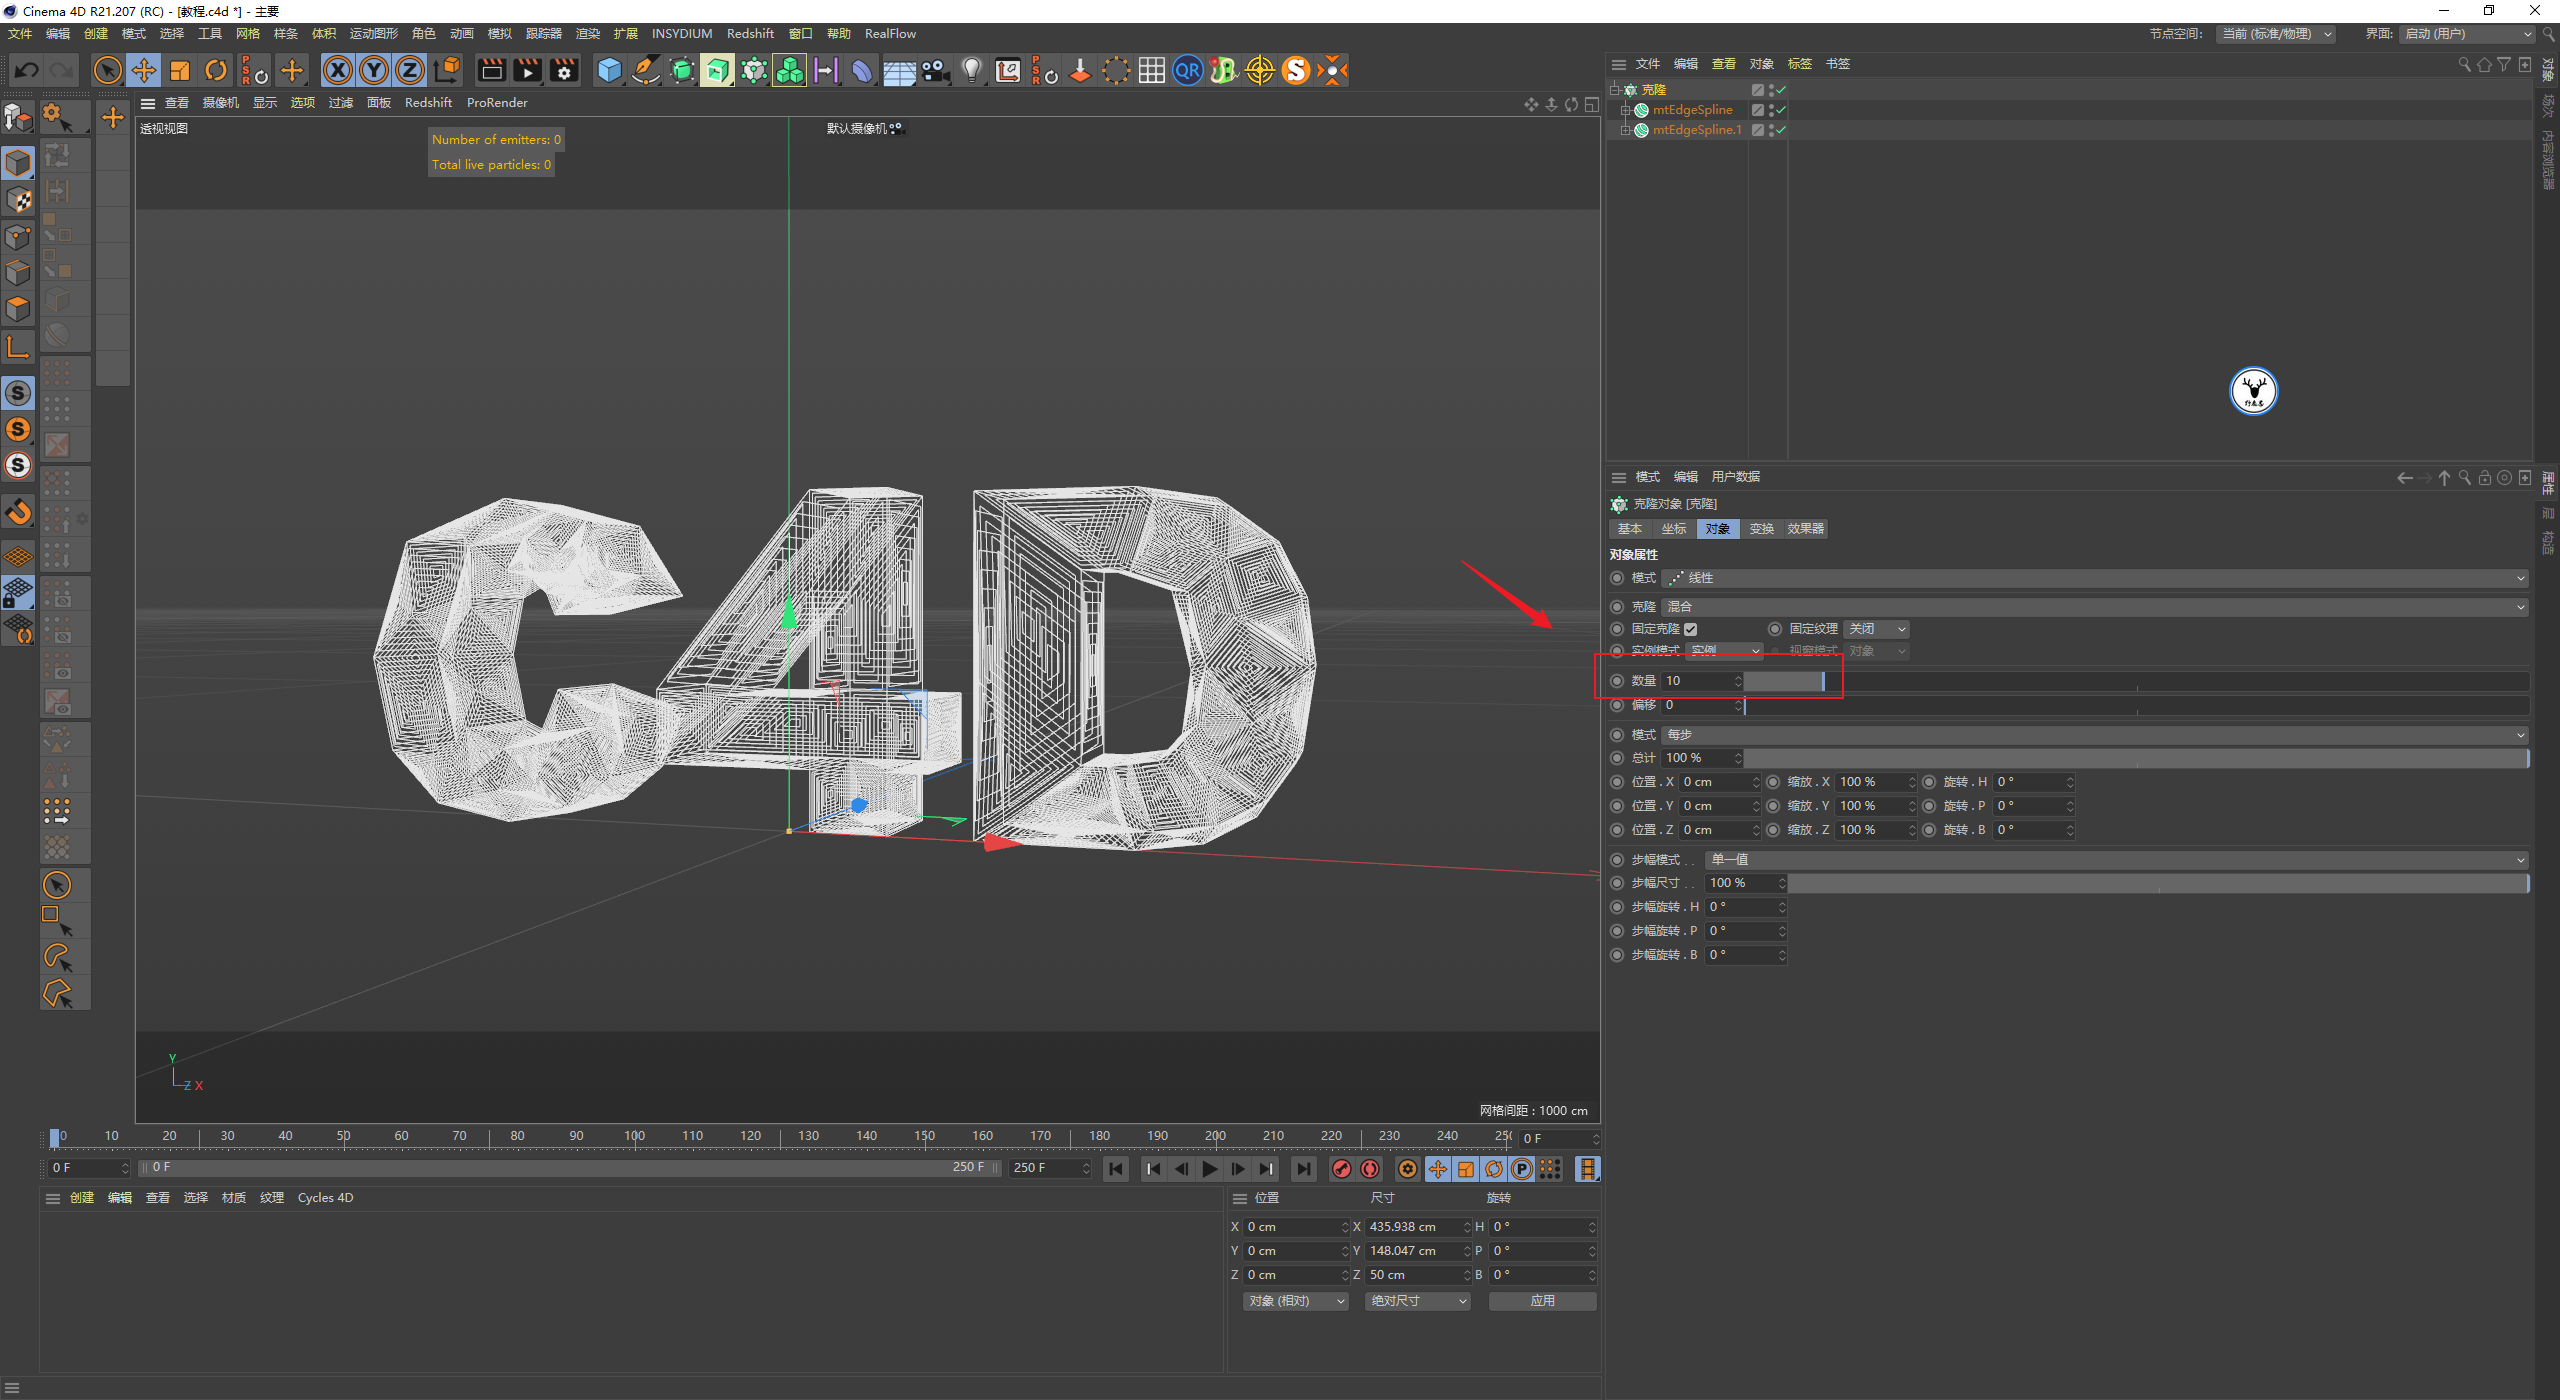
Task: Toggle the 固定克隆 checkbox
Action: [1691, 629]
